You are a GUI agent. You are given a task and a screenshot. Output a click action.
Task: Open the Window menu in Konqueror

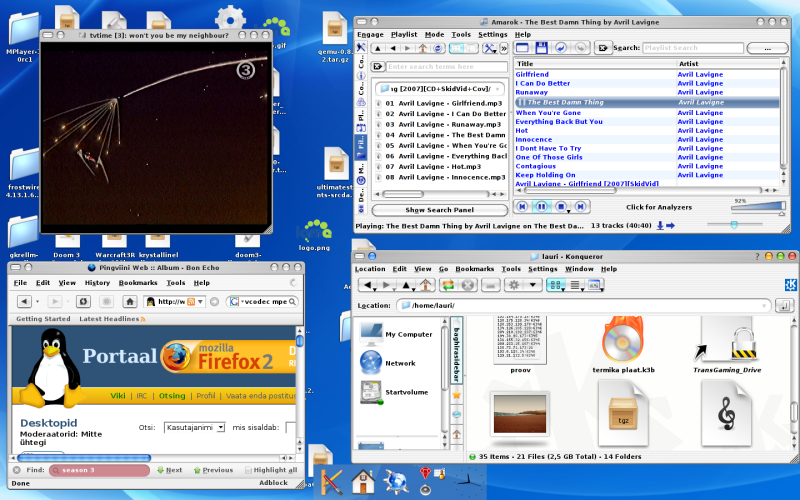coord(579,269)
